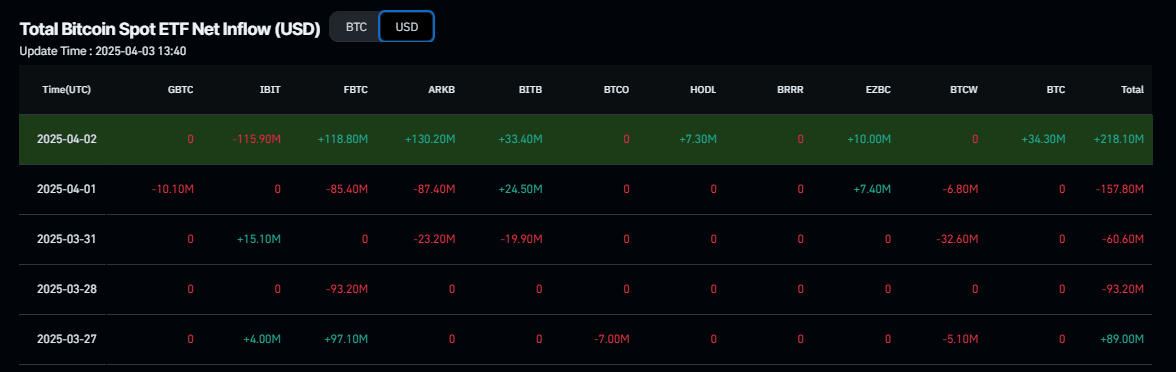Click the +34.30M BTC value
Screen dimensions: 1176x372
pos(1043,140)
